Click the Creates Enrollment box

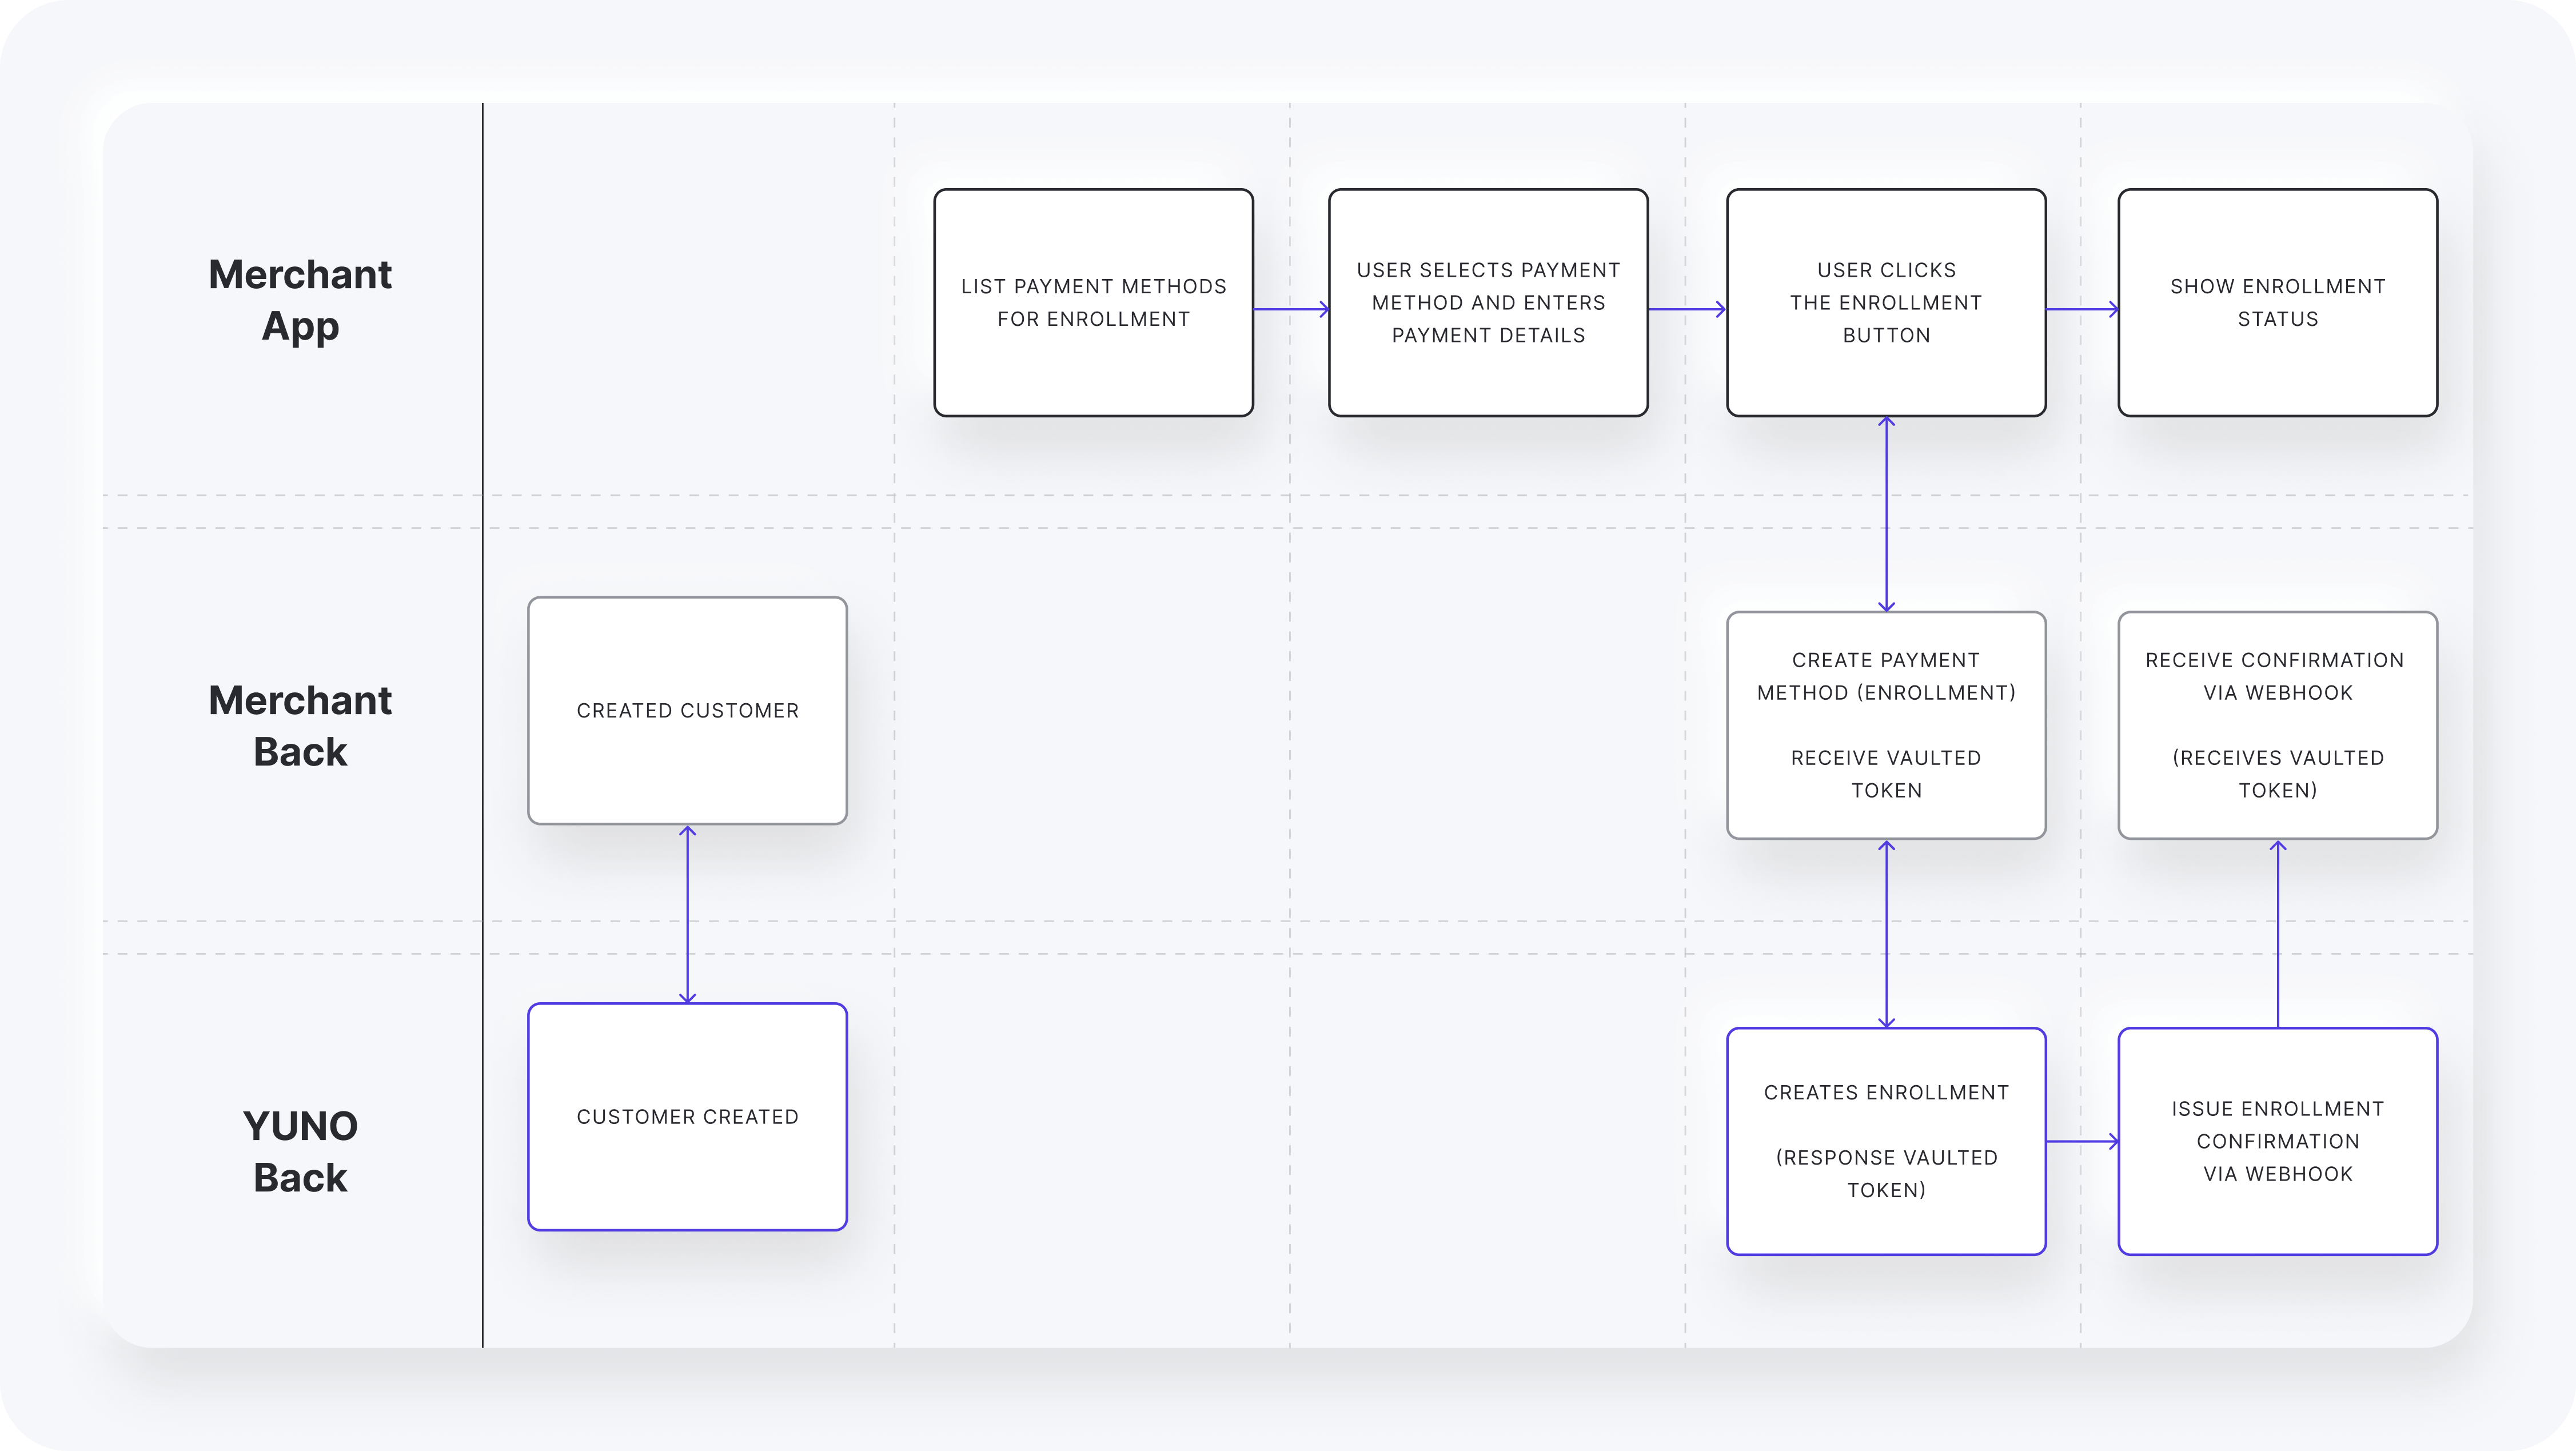pos(1886,1140)
